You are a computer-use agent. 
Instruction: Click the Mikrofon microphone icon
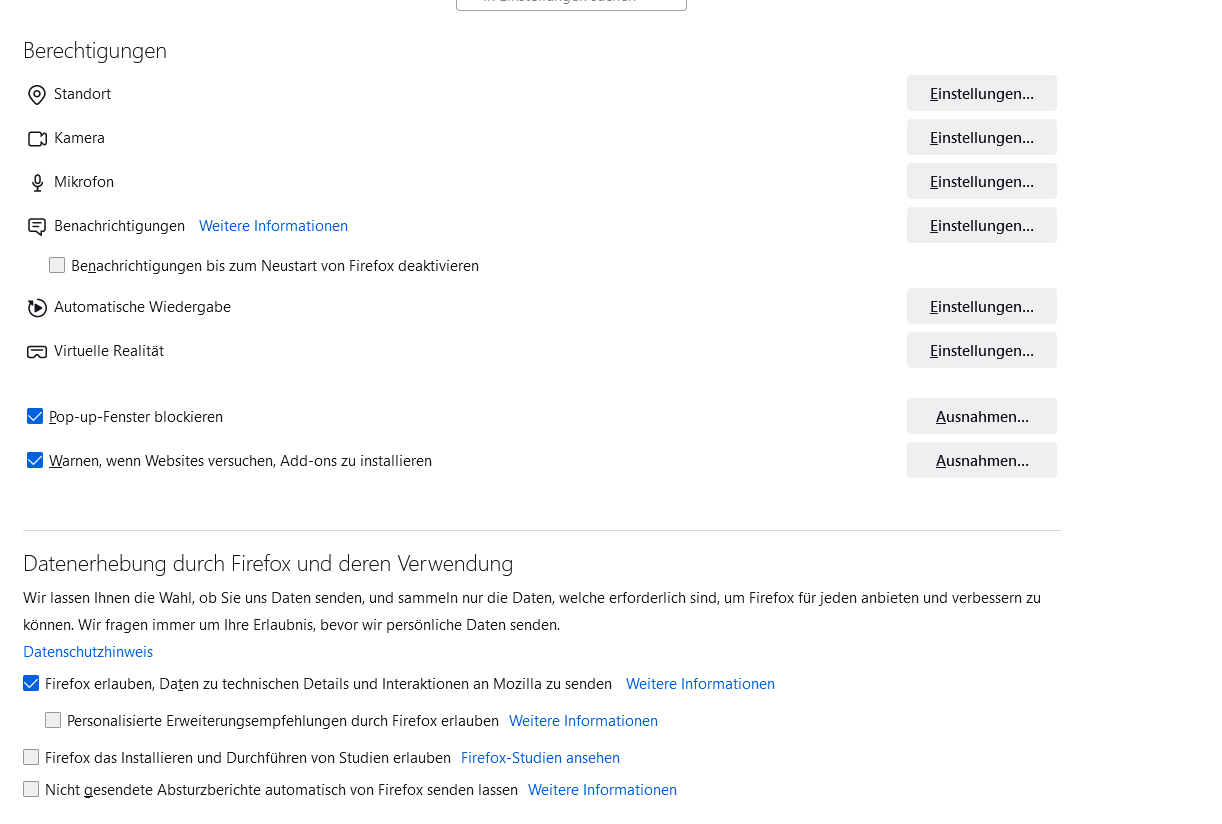(x=38, y=183)
